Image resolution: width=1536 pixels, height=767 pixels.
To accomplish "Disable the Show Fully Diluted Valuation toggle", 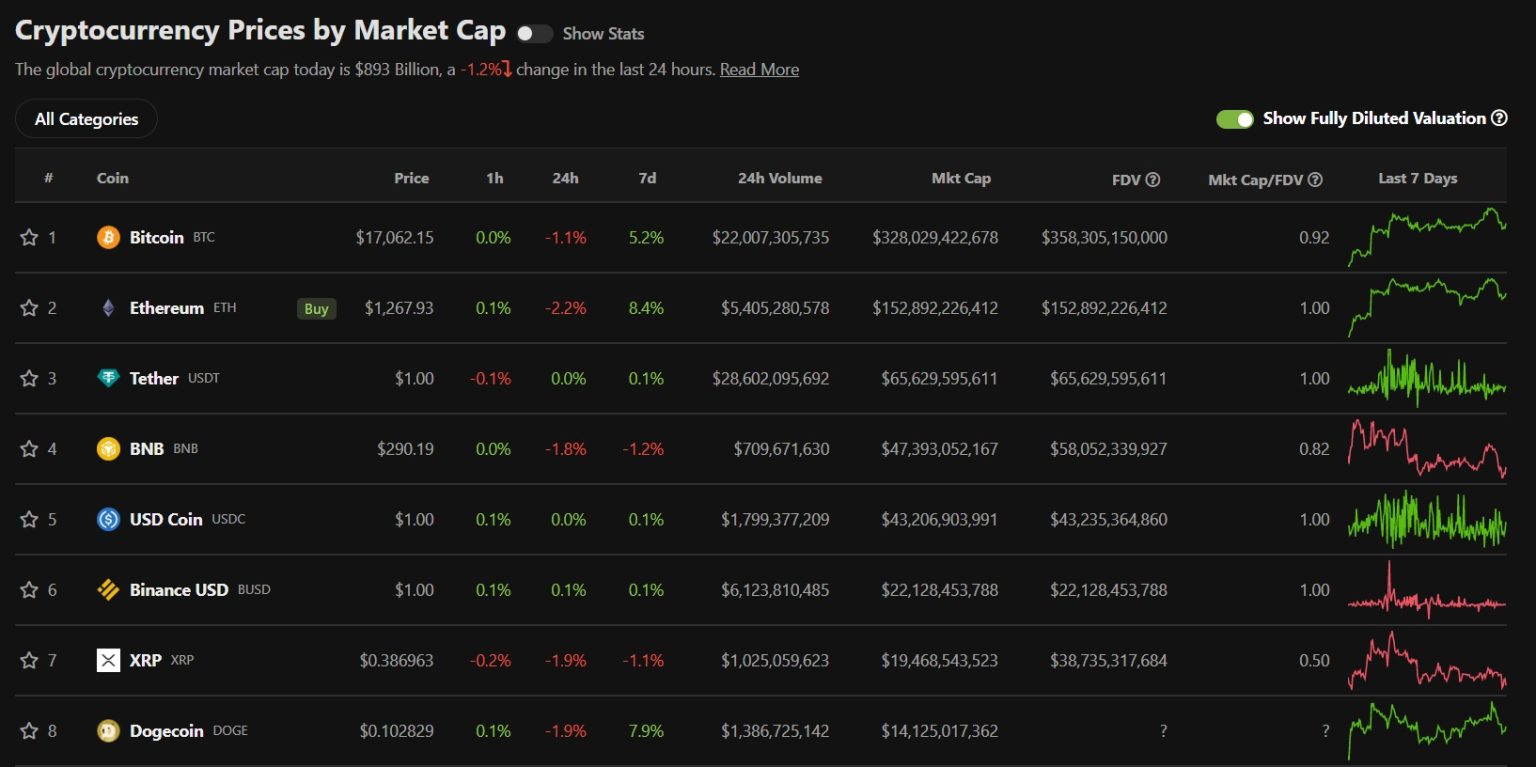I will (x=1236, y=118).
